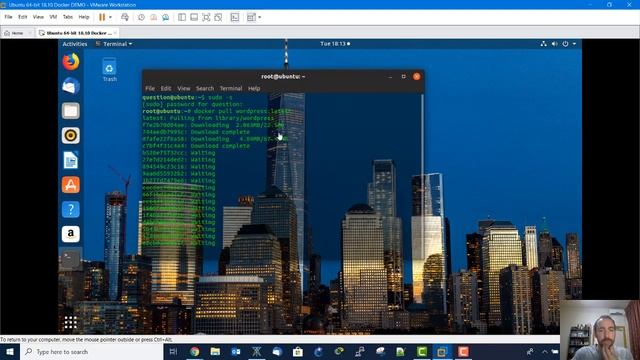
Task: Open Ubuntu Help from the dock
Action: pos(71,209)
